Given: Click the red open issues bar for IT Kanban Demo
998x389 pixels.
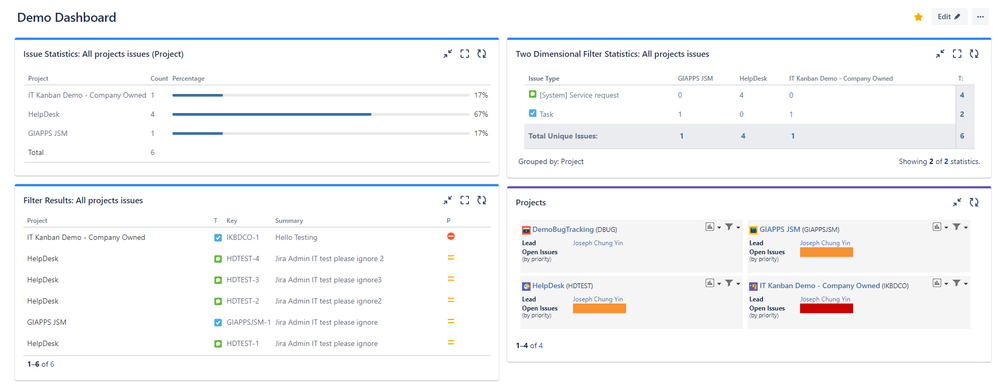Looking at the screenshot, I should tap(826, 309).
